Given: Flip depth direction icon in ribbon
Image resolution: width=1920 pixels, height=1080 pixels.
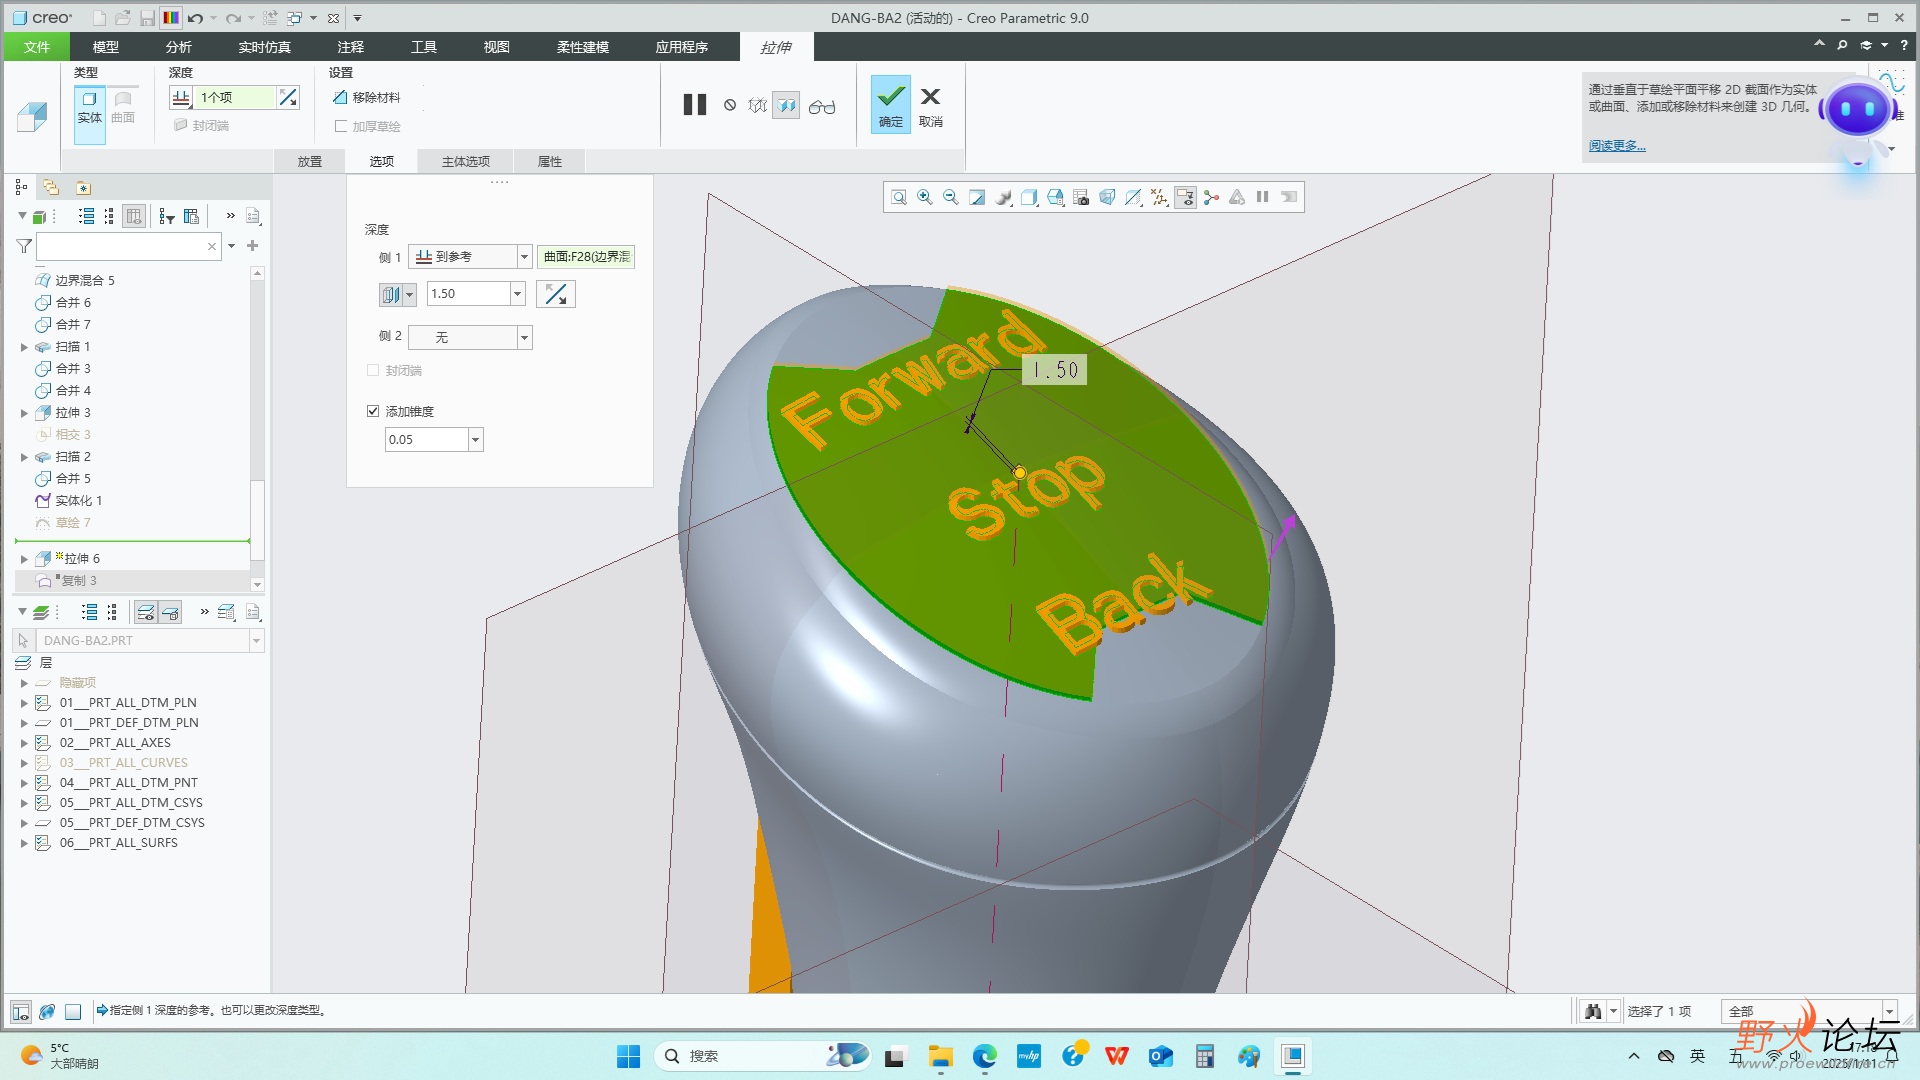Looking at the screenshot, I should [288, 97].
